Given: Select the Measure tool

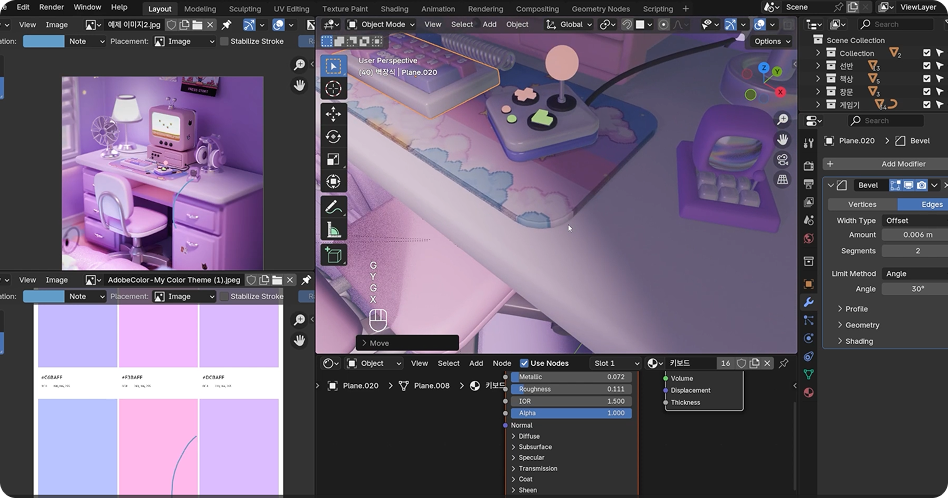Looking at the screenshot, I should click(x=333, y=230).
